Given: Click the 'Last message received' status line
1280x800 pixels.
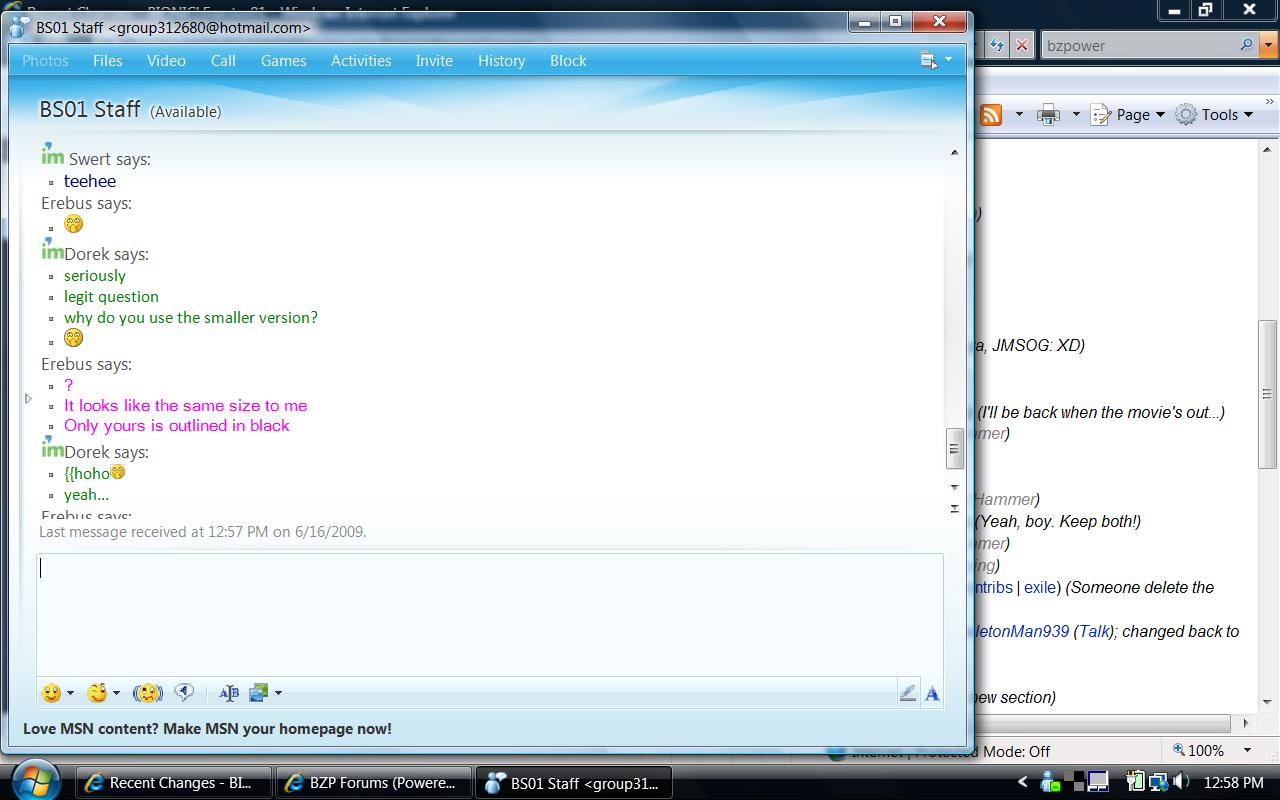Looking at the screenshot, I should click(203, 532).
